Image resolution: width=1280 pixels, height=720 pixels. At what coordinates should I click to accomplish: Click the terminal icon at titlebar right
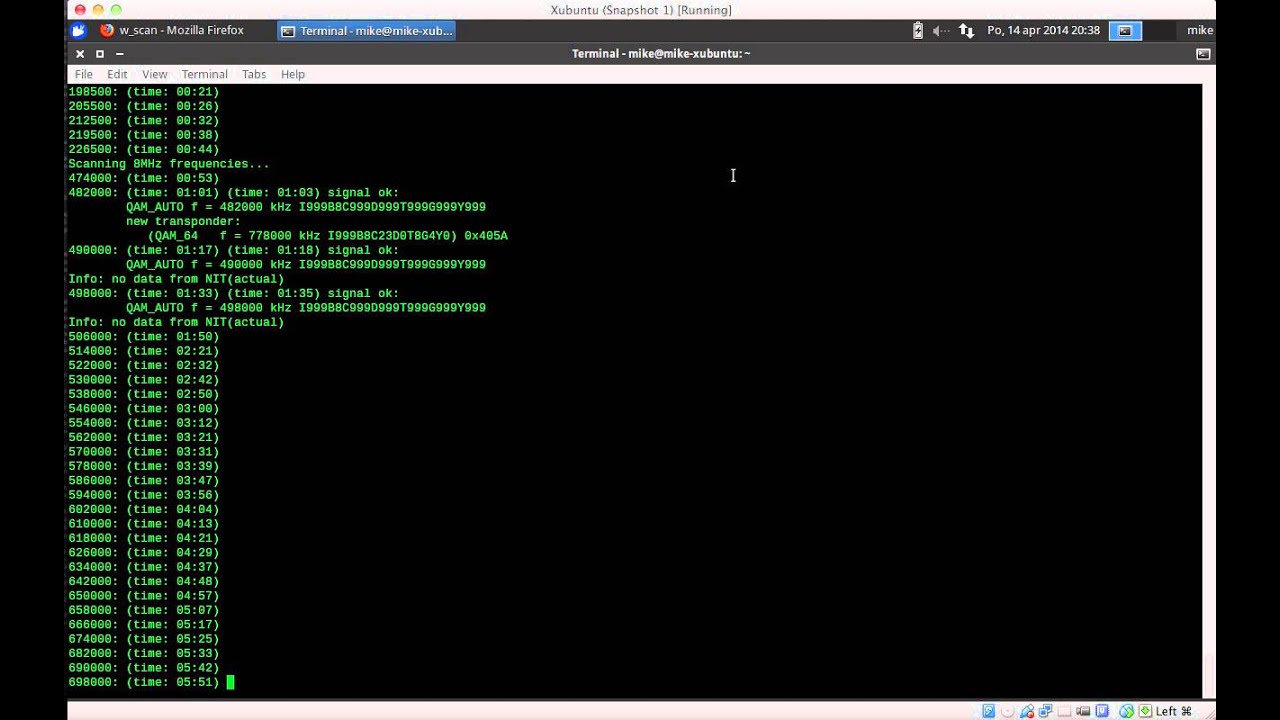tap(1203, 54)
